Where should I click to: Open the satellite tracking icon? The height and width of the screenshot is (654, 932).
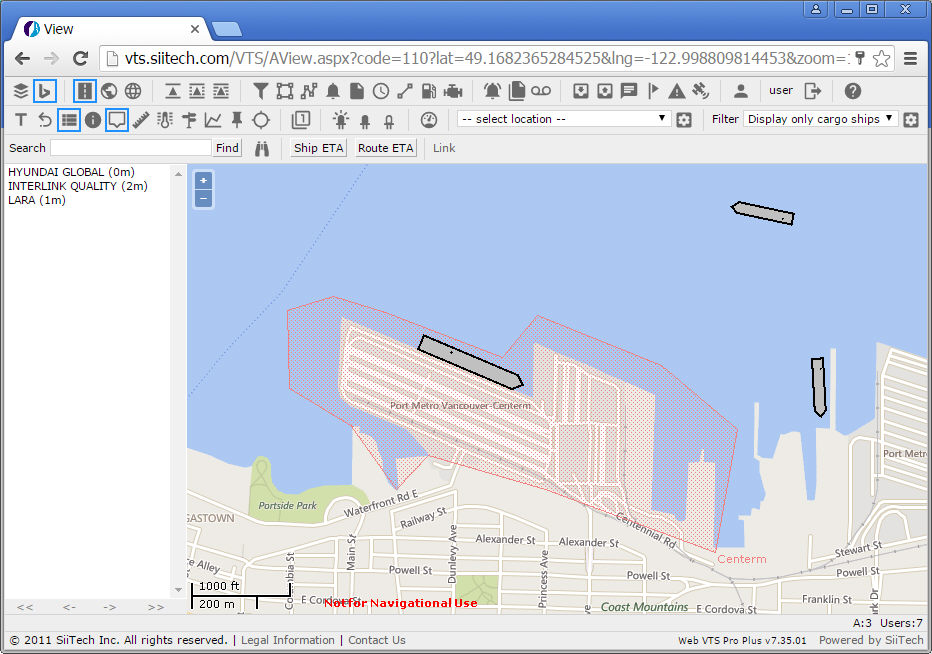click(x=701, y=91)
